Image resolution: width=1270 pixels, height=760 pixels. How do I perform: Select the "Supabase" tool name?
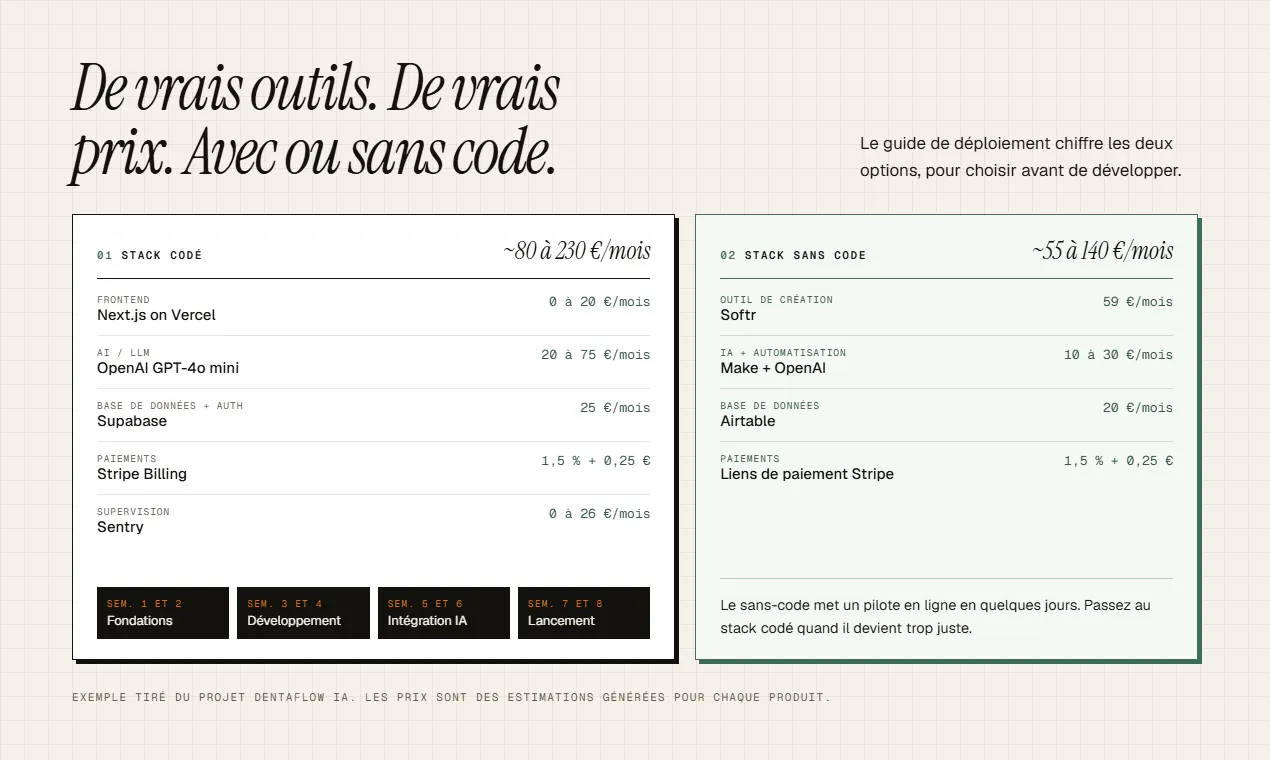point(132,421)
